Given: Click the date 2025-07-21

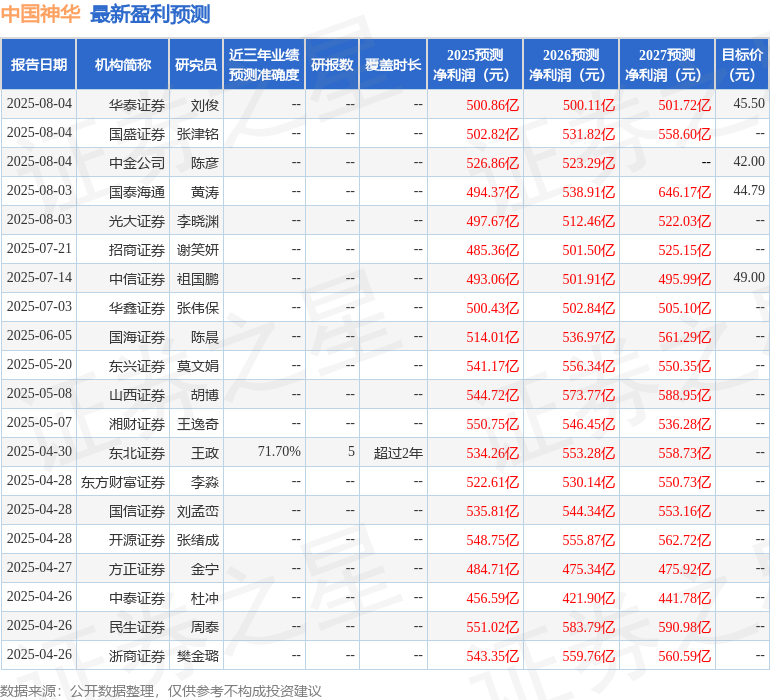Looking at the screenshot, I should [x=39, y=249].
